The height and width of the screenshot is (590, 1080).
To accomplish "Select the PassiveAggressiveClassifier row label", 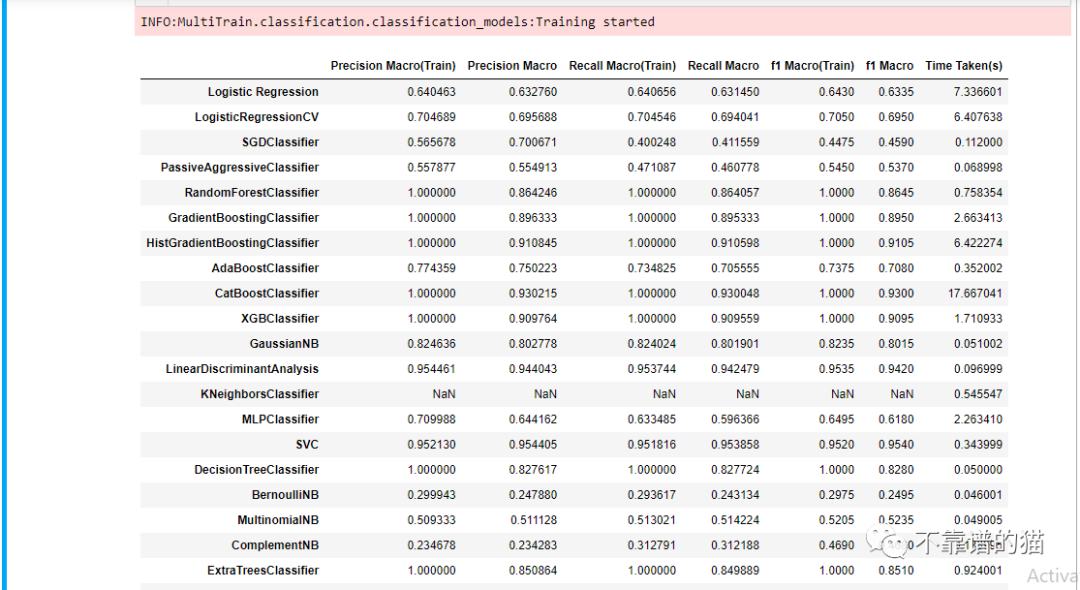I will [240, 168].
